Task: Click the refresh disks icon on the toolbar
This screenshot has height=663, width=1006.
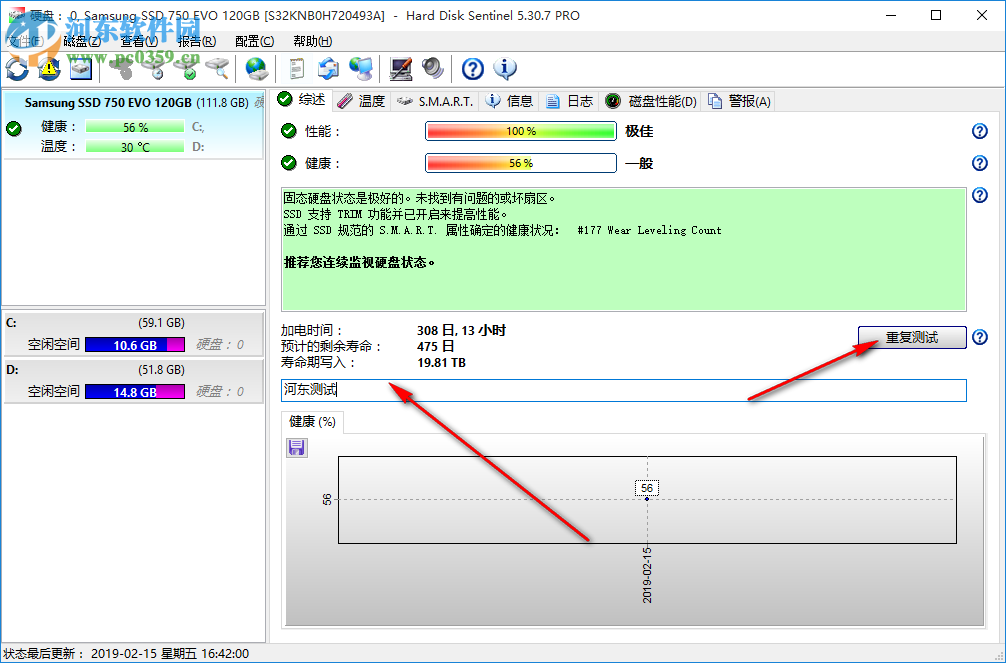Action: click(x=16, y=69)
